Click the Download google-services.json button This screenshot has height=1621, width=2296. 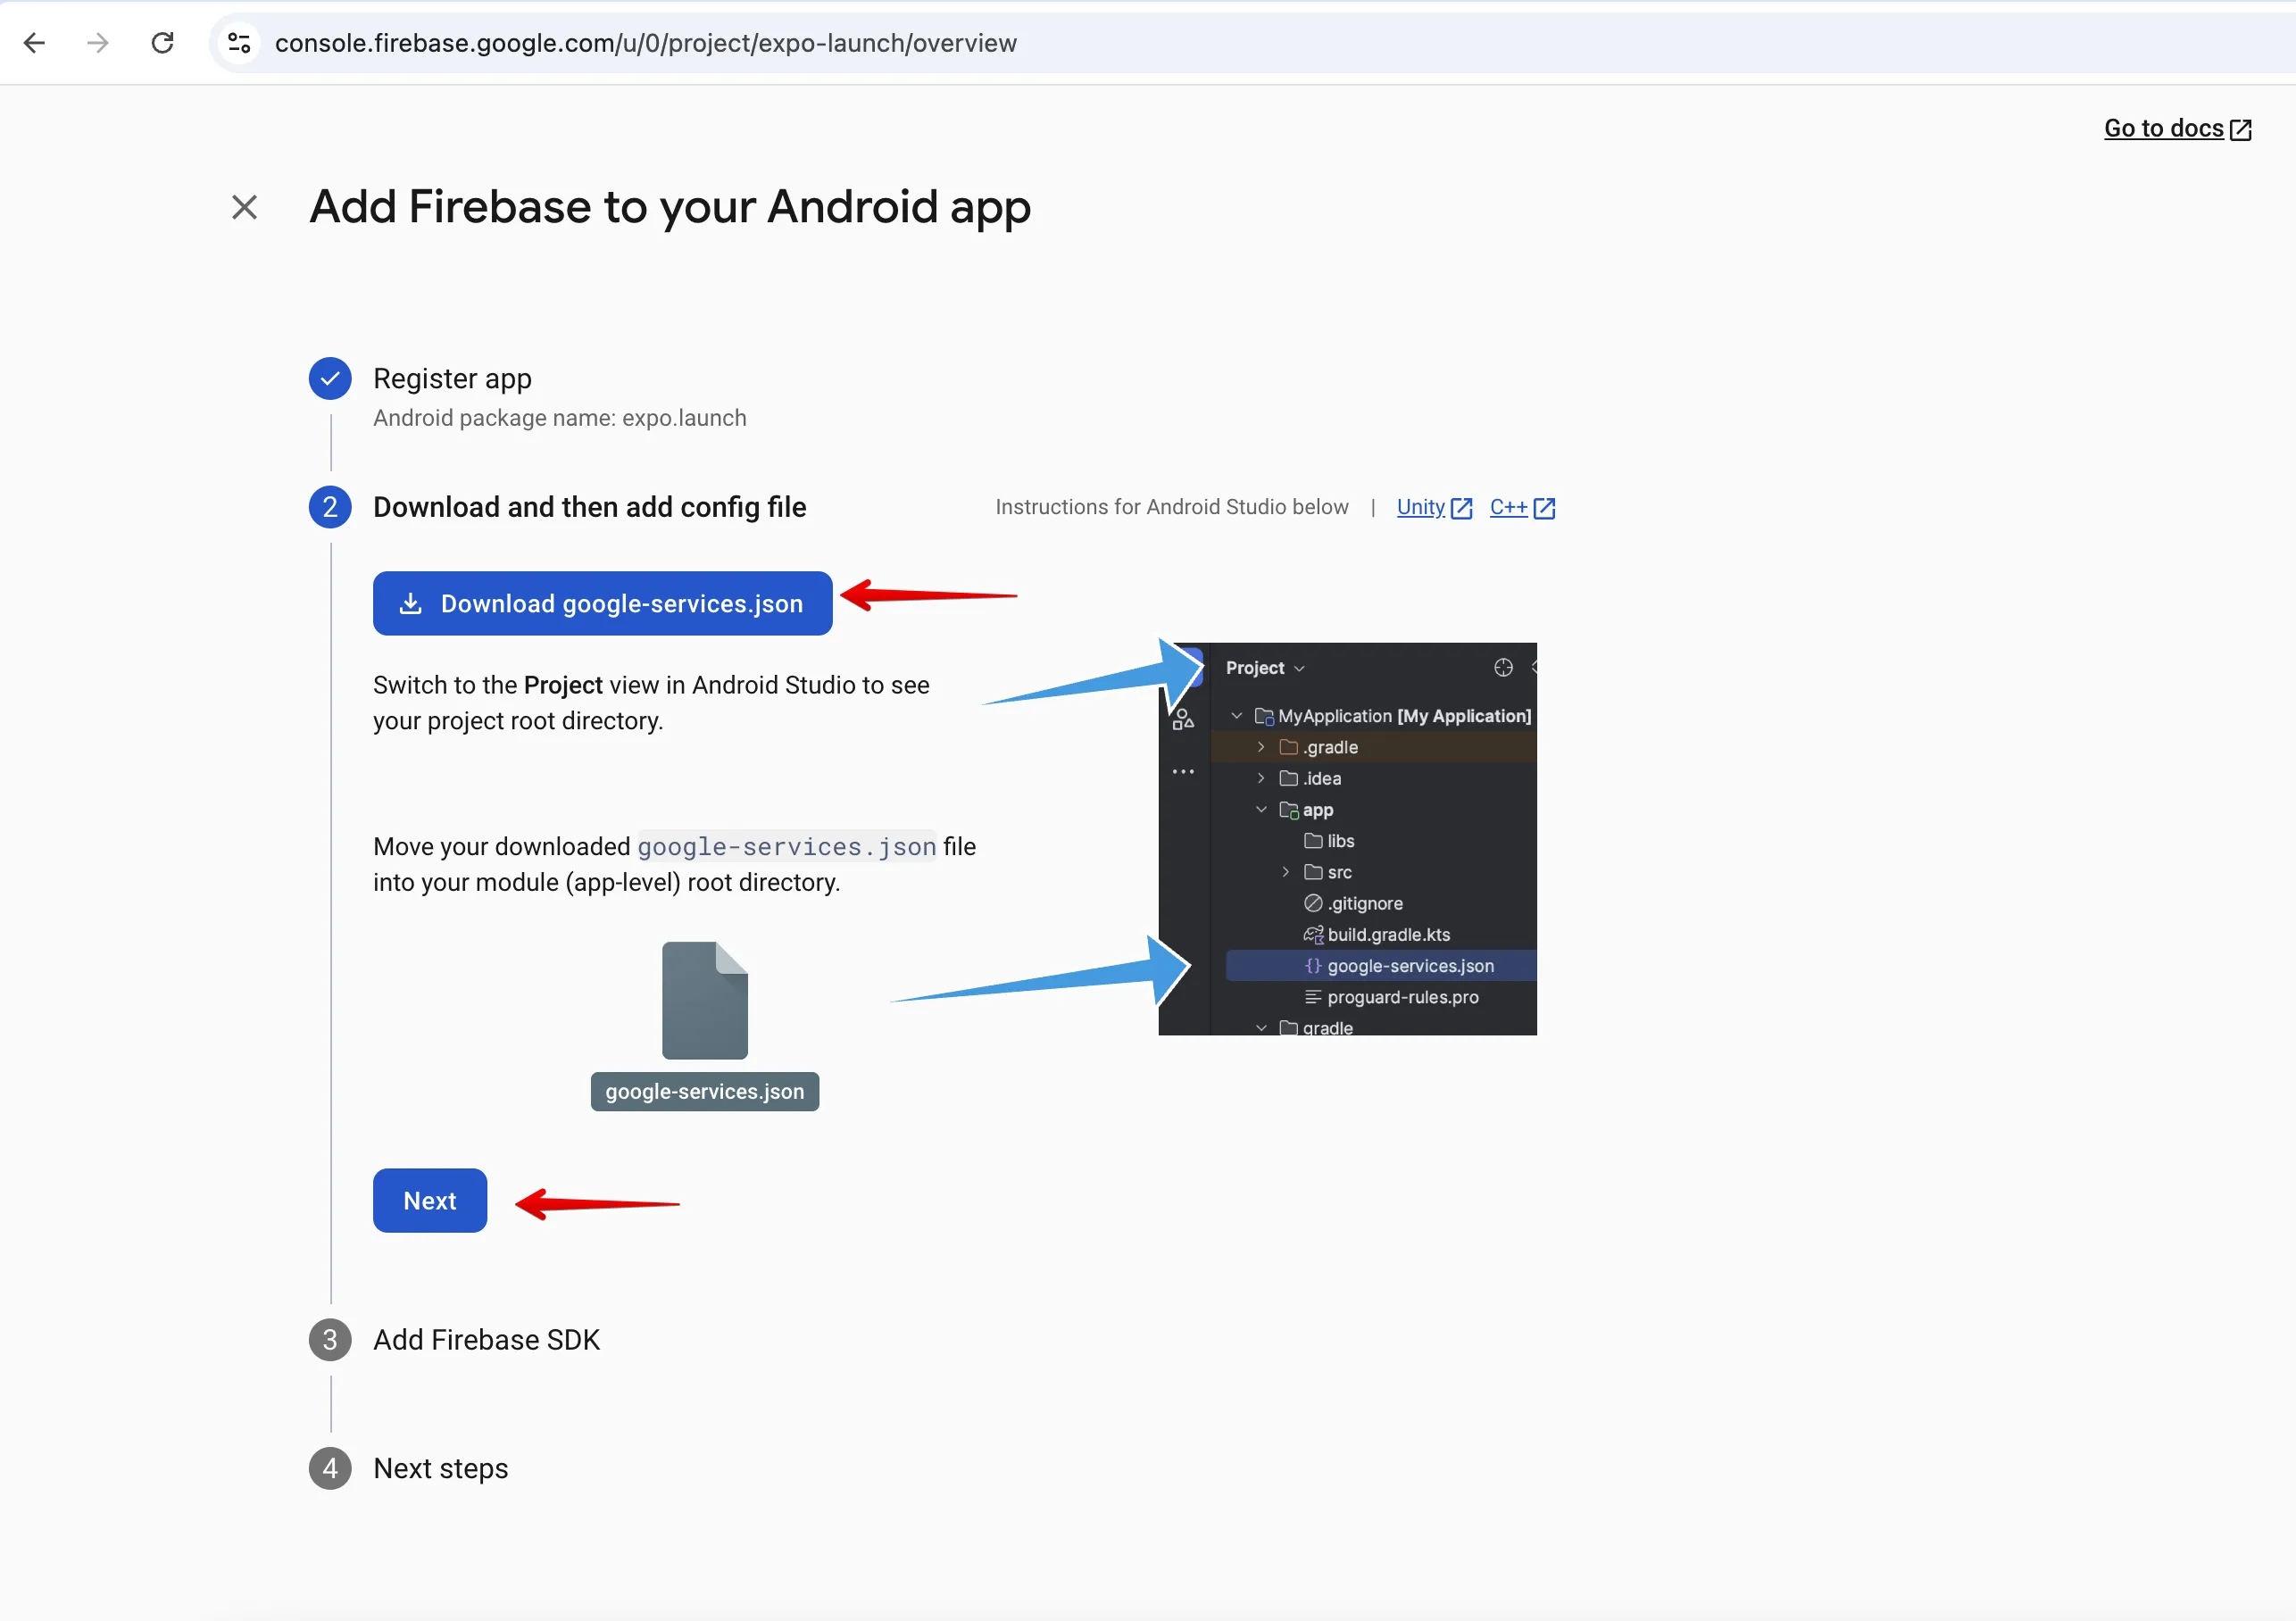[x=602, y=603]
